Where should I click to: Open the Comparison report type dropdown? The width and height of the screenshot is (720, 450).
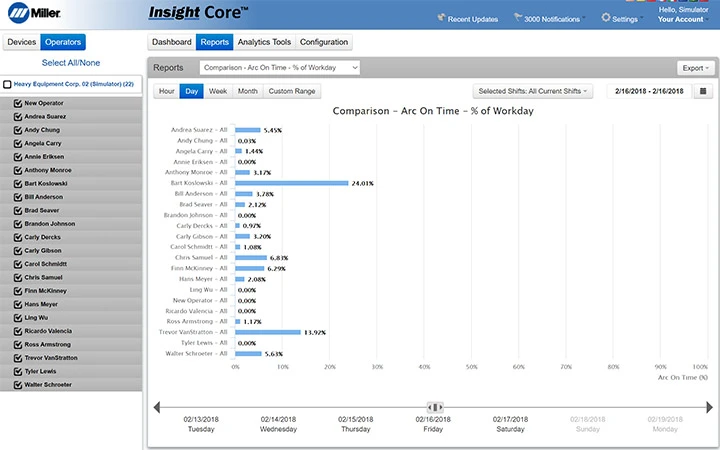click(x=280, y=68)
